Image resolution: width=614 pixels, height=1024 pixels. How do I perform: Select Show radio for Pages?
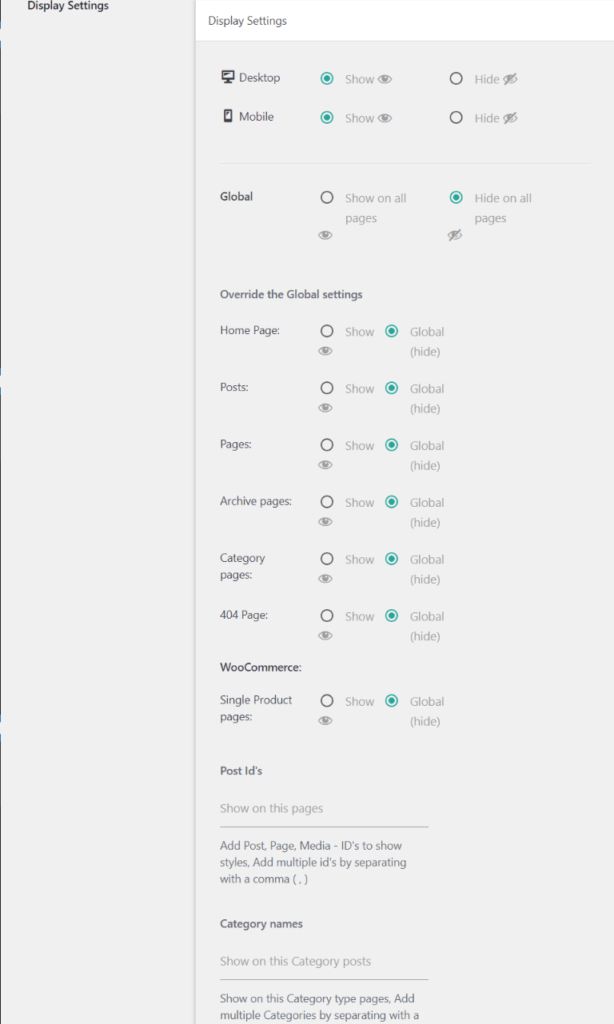(327, 446)
